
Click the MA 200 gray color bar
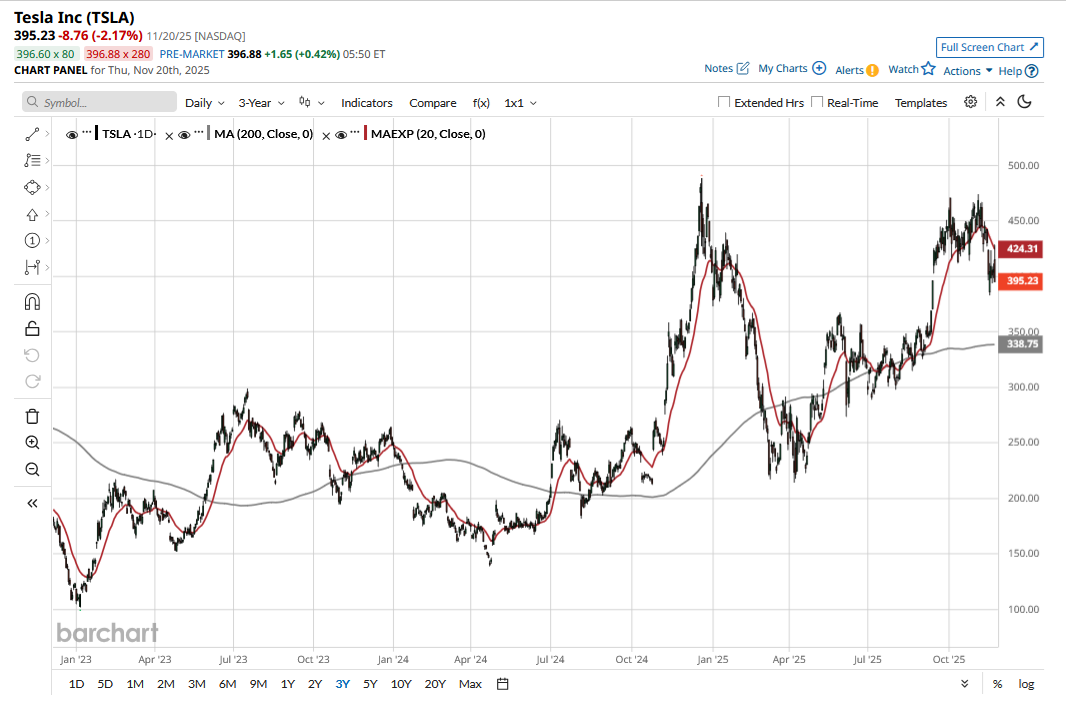pos(209,133)
